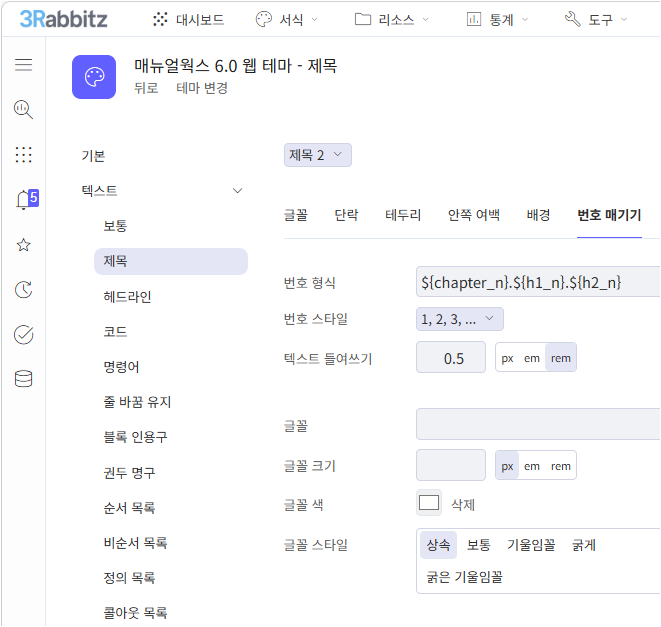Screen dimensions: 661x627
Task: Select the 번호 매기기 tab
Action: pyautogui.click(x=609, y=215)
